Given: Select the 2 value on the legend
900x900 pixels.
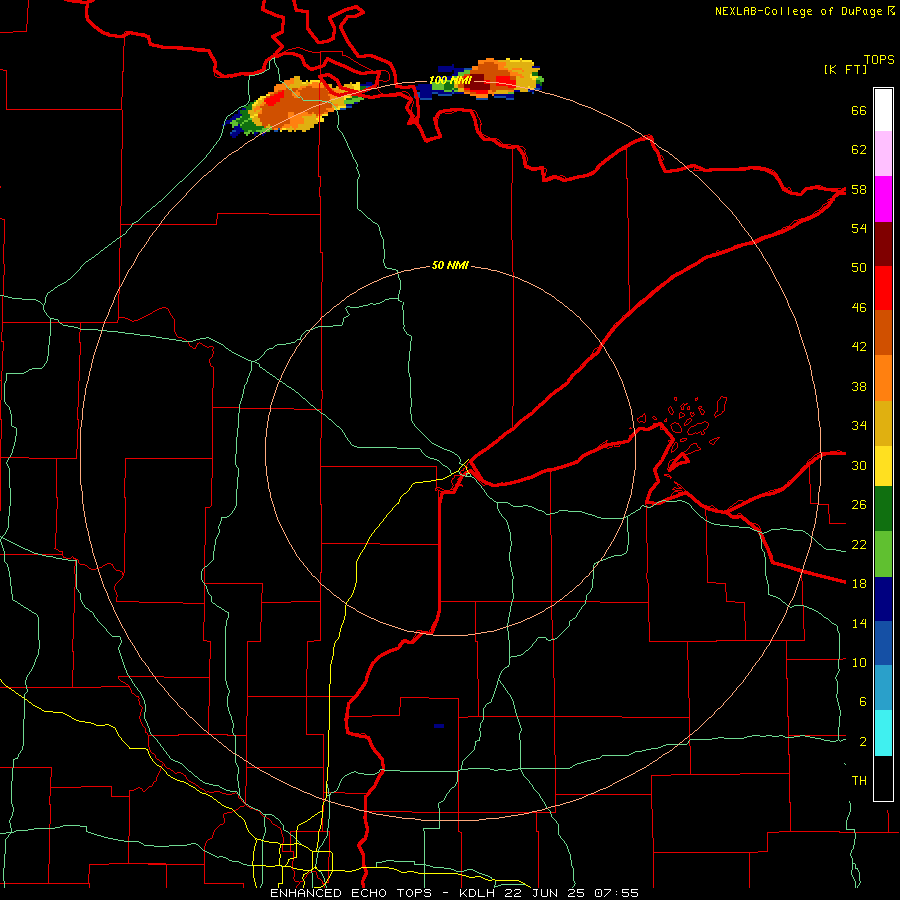Looking at the screenshot, I should click(x=862, y=742).
